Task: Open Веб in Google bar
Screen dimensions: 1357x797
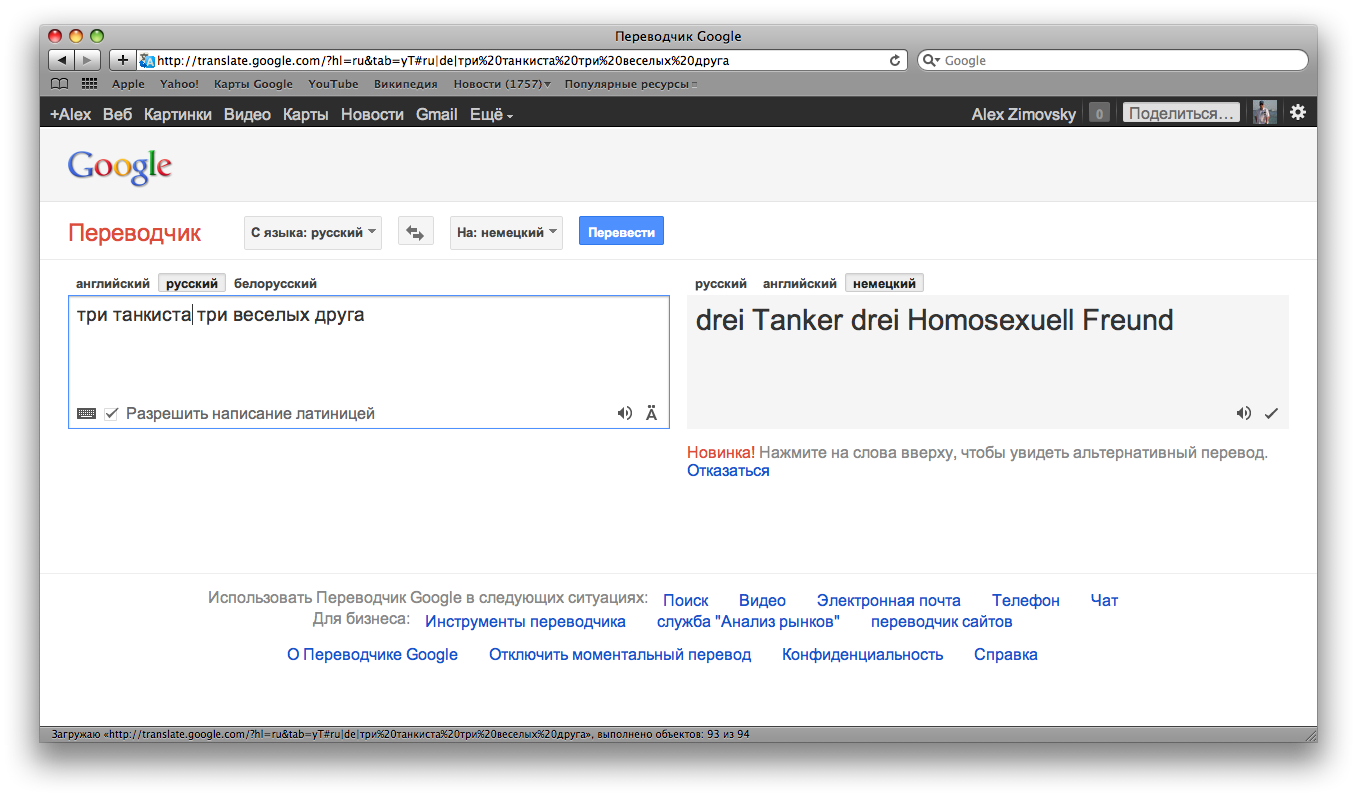Action: coord(117,114)
